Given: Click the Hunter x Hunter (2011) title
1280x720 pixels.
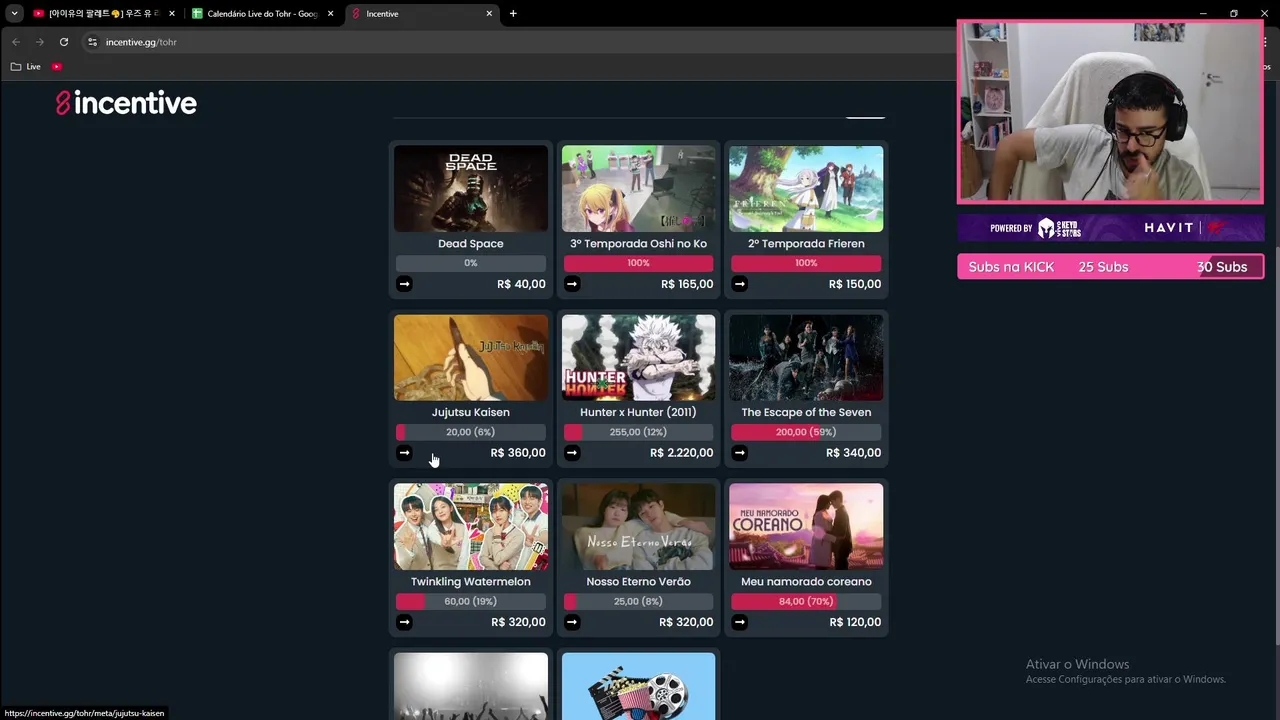Looking at the screenshot, I should (638, 412).
